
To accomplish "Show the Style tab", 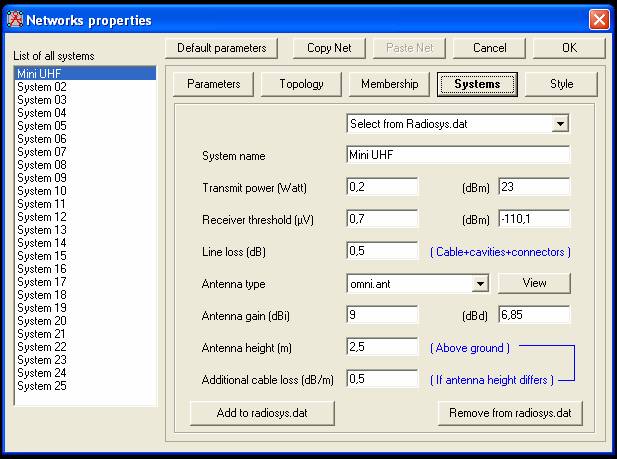I will pyautogui.click(x=561, y=84).
